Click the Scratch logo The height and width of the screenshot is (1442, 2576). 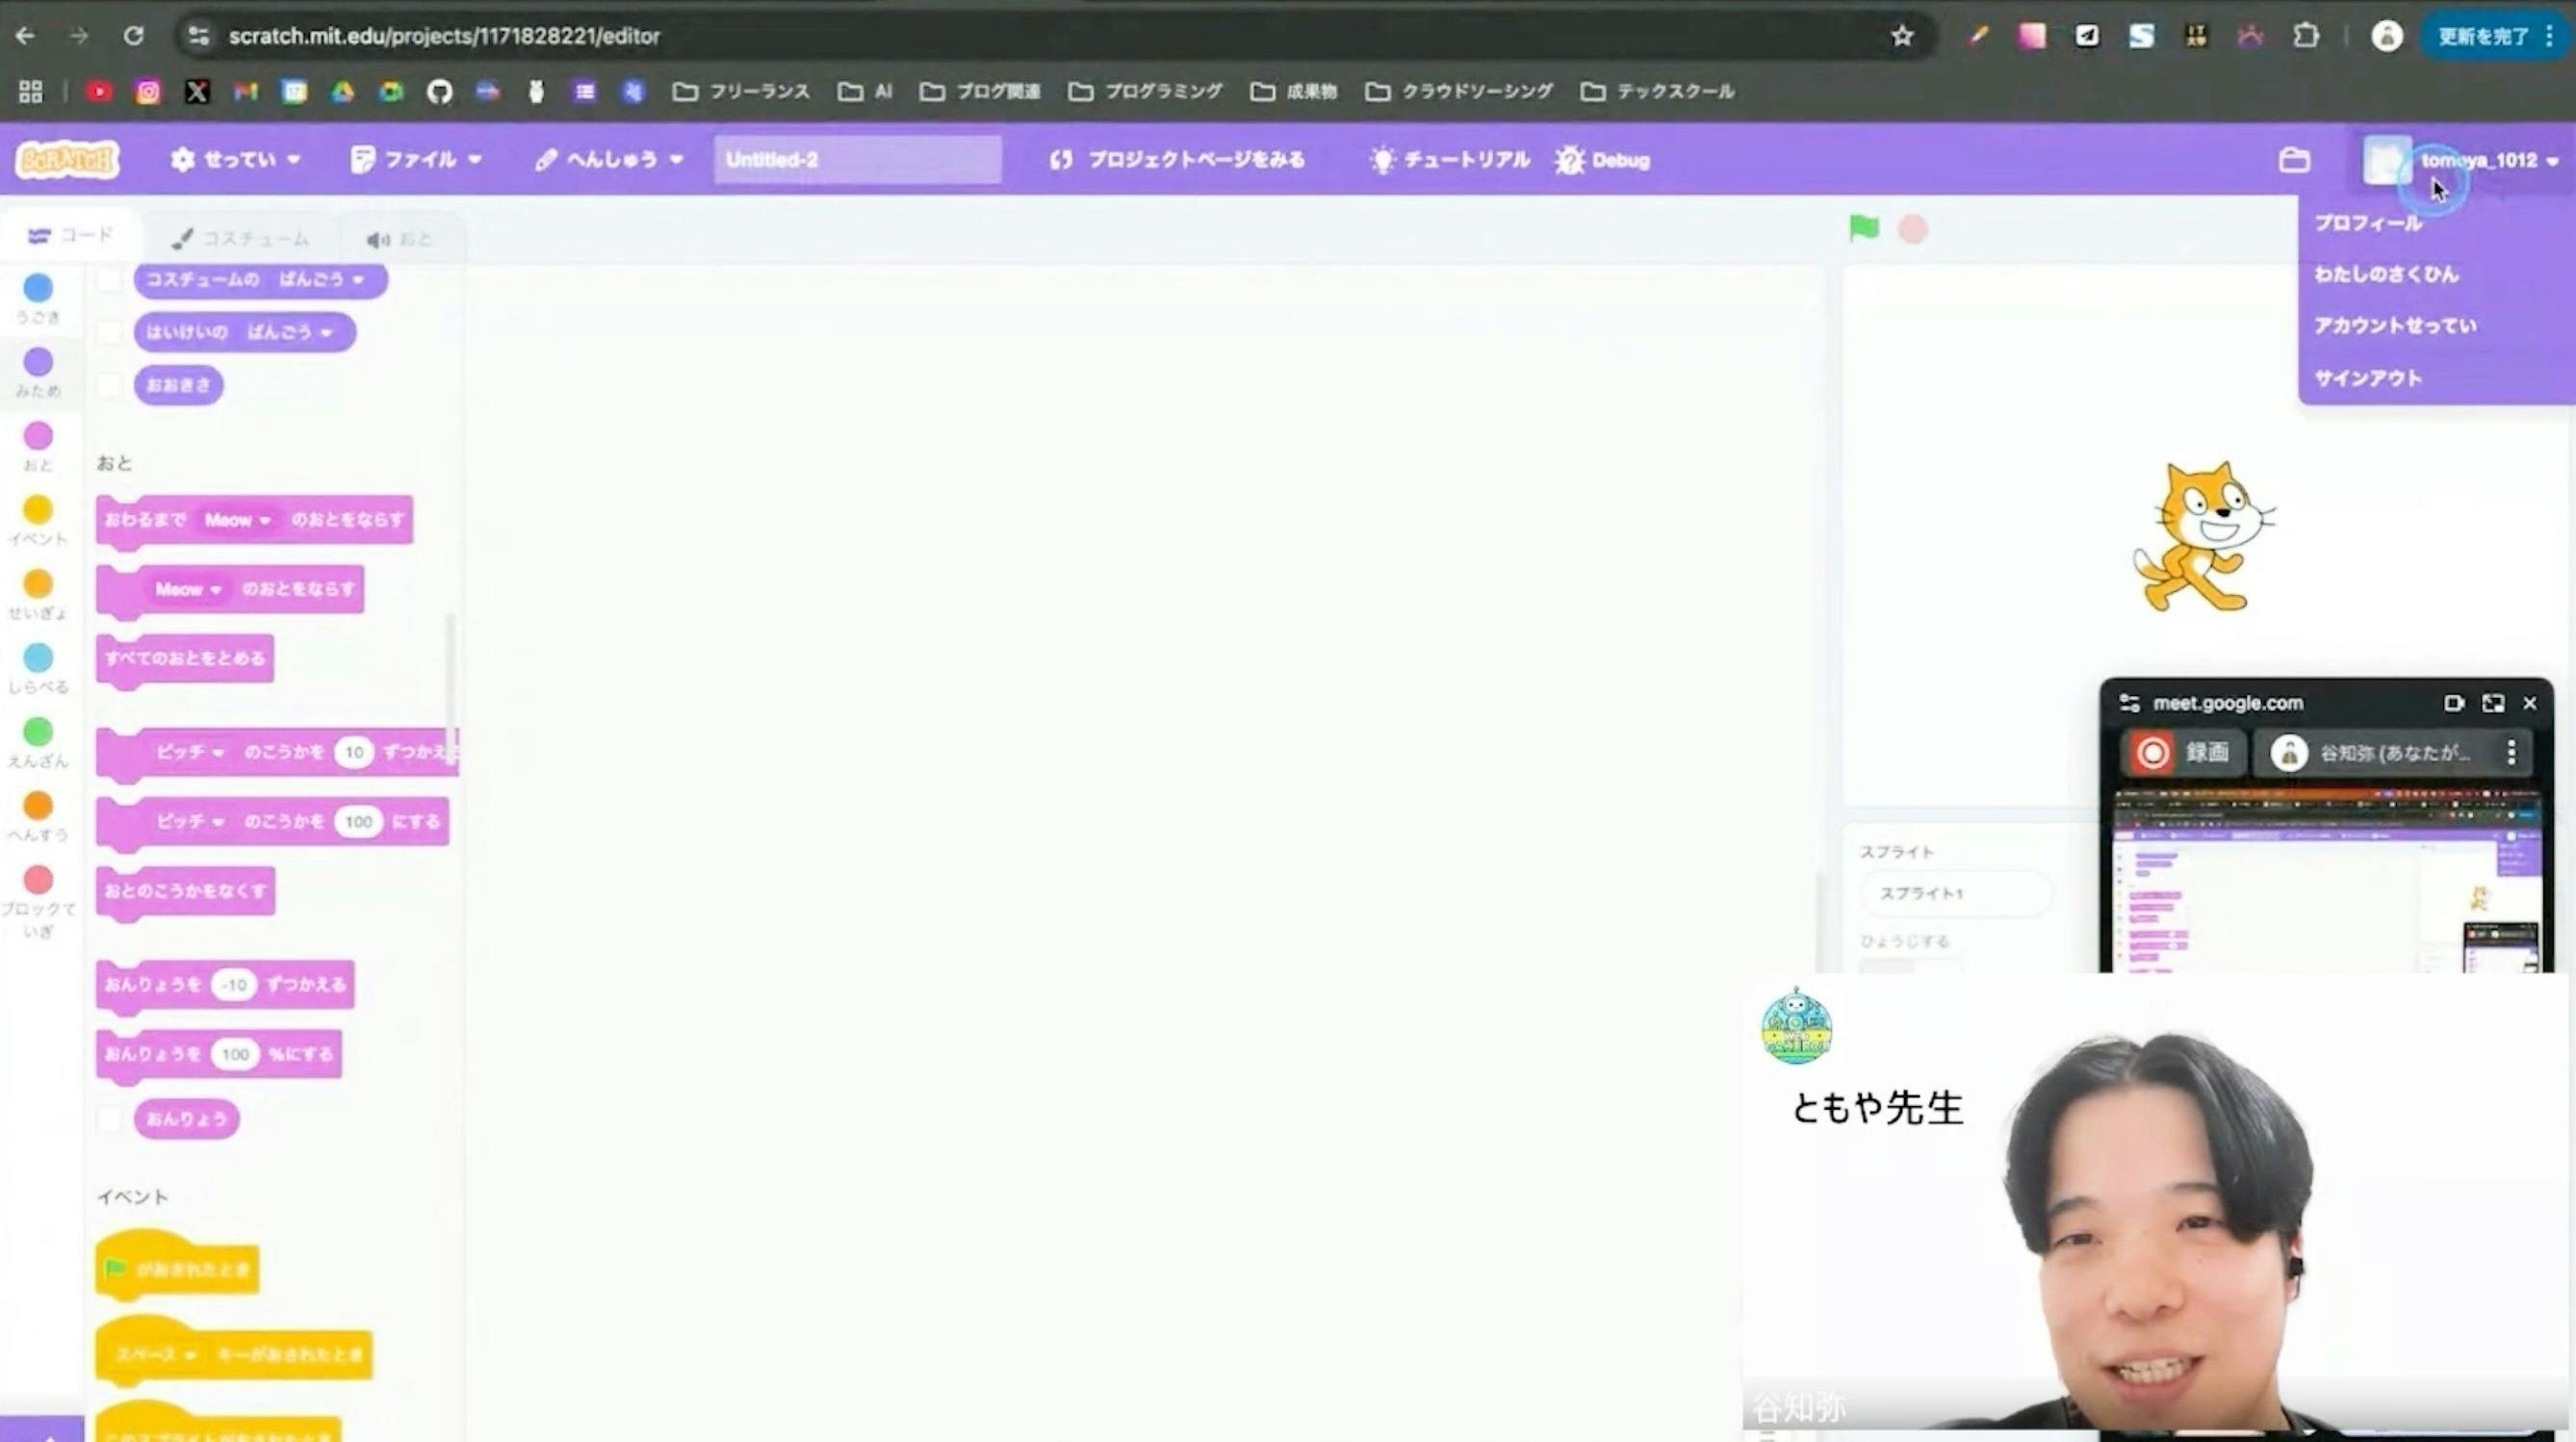(67, 160)
